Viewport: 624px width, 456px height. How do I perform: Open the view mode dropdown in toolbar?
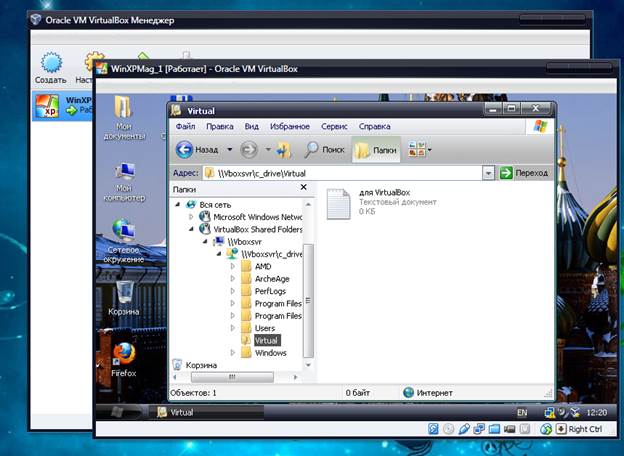(x=417, y=149)
